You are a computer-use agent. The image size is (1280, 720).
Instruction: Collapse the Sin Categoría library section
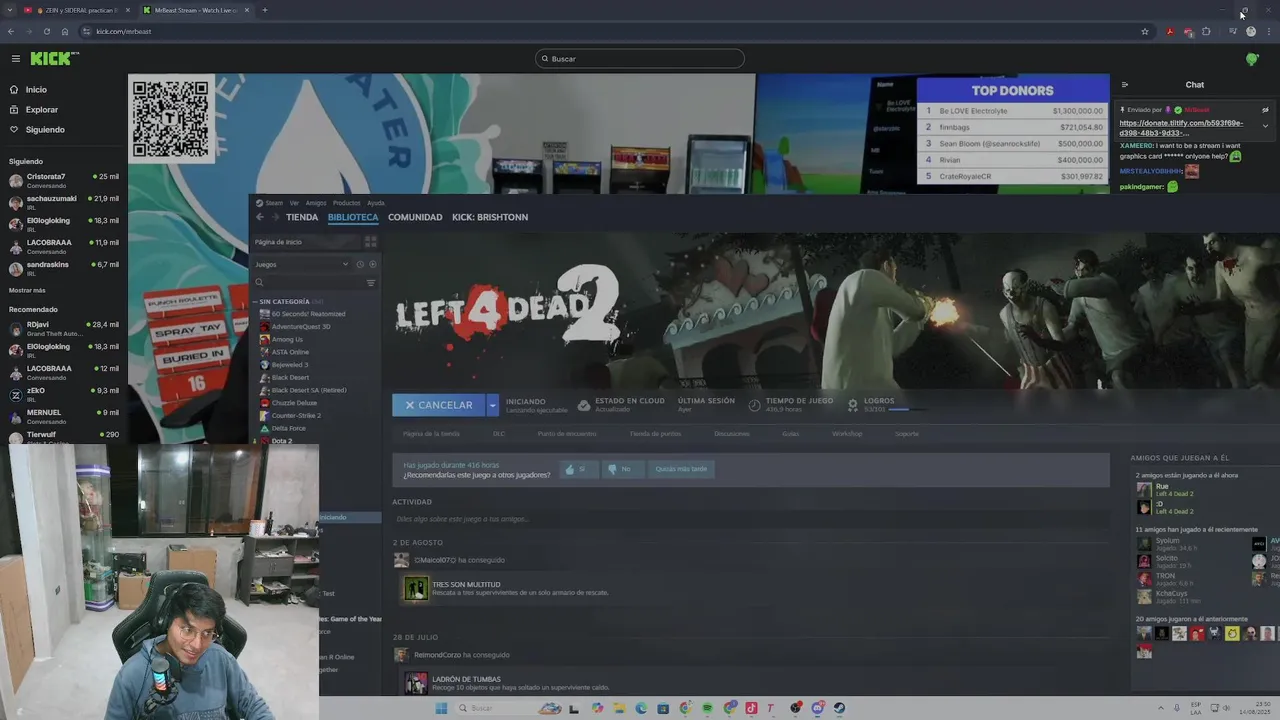tap(255, 301)
